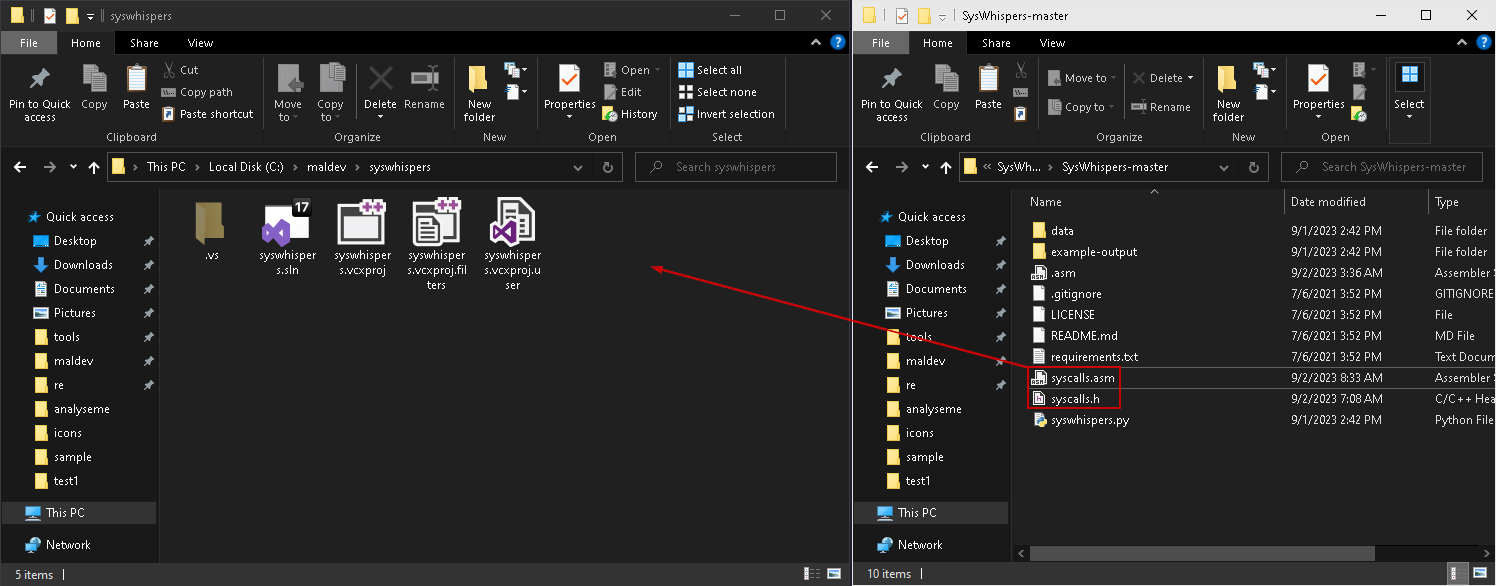The height and width of the screenshot is (586, 1496).
Task: Click search box in syswhispers window
Action: coord(736,167)
